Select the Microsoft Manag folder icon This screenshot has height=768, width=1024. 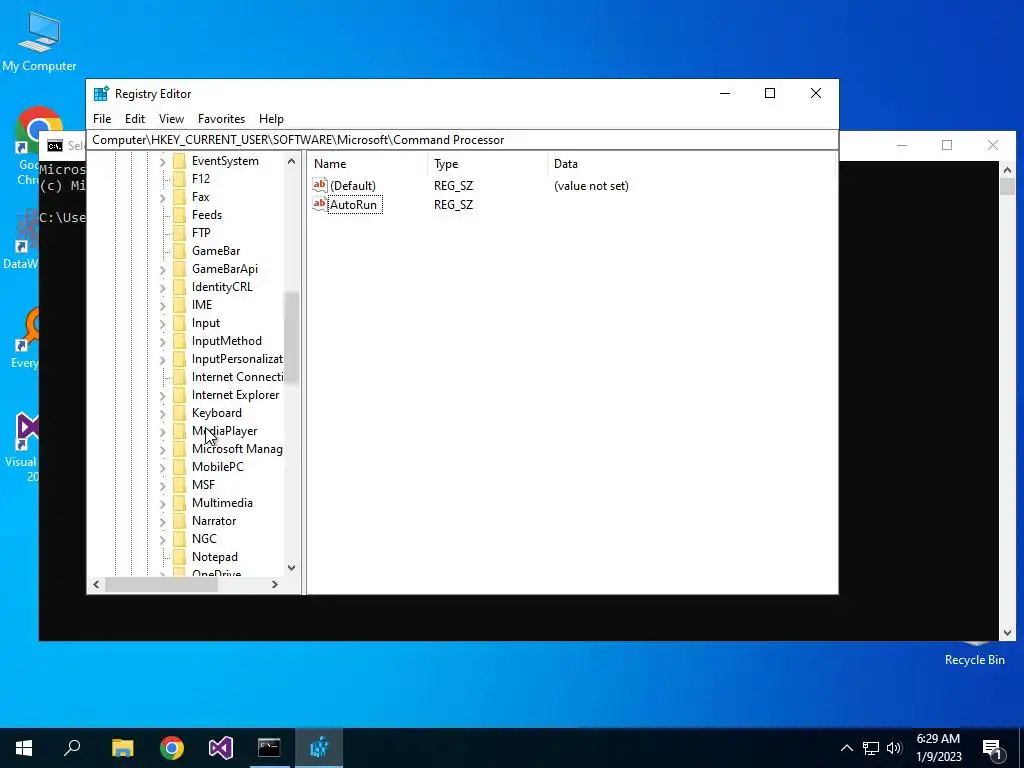click(180, 449)
